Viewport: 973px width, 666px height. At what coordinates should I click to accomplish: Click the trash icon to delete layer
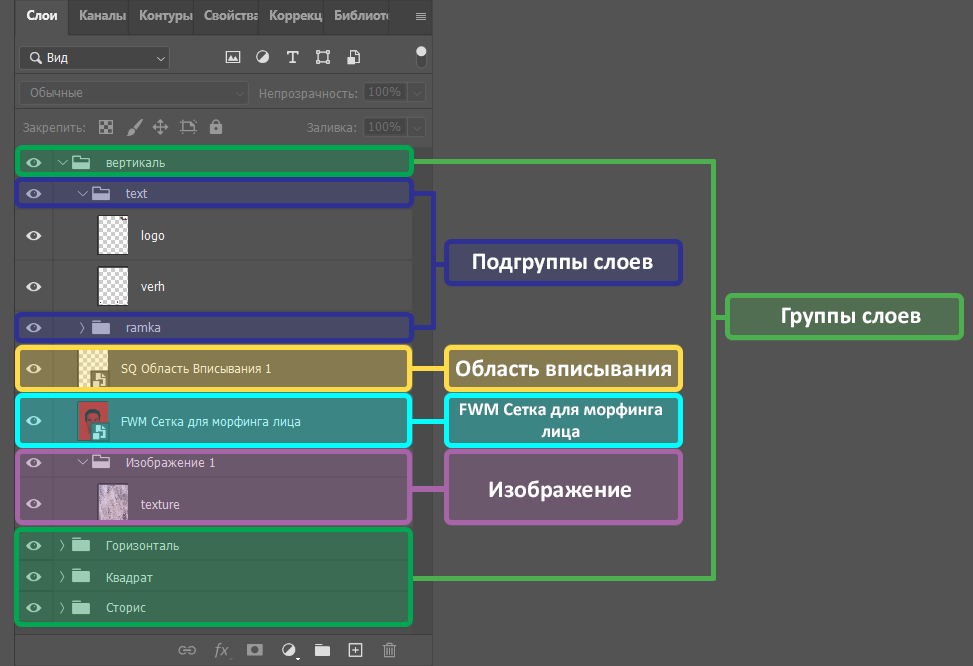point(389,650)
